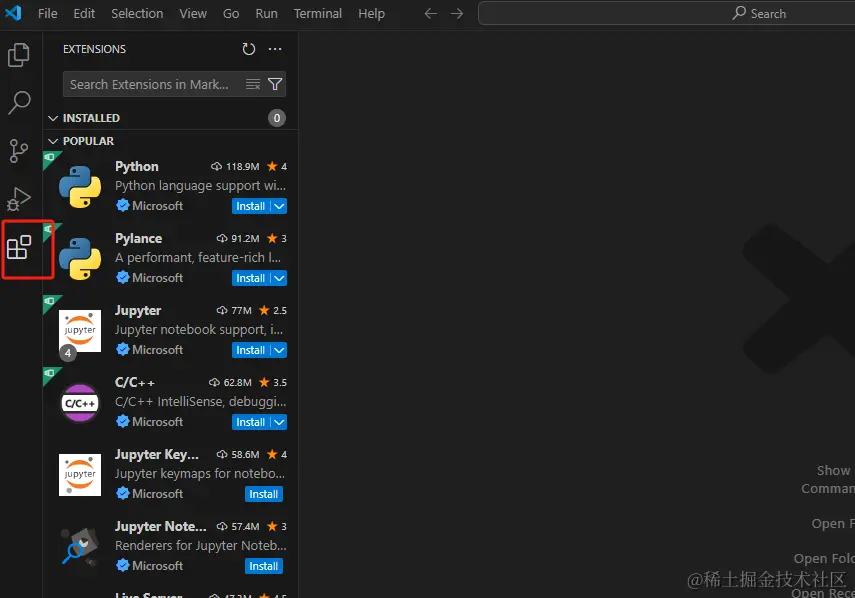
Task: Click the Jupyter Keymap extension logo
Action: (x=80, y=475)
